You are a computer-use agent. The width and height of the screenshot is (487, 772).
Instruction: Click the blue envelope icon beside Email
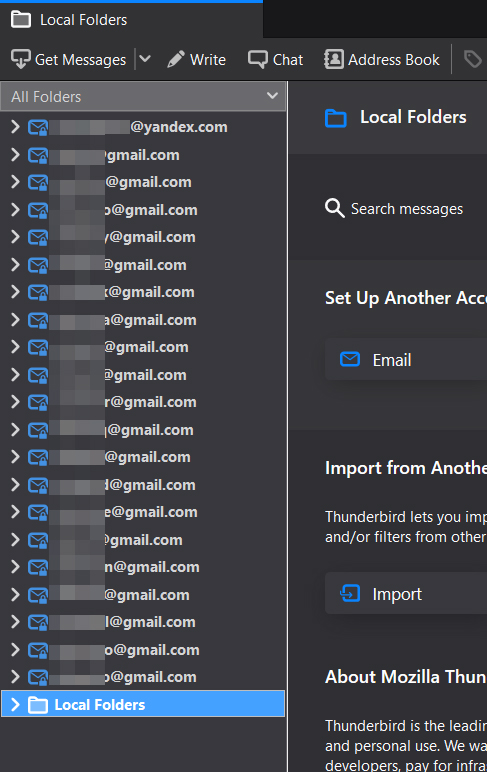pos(350,359)
